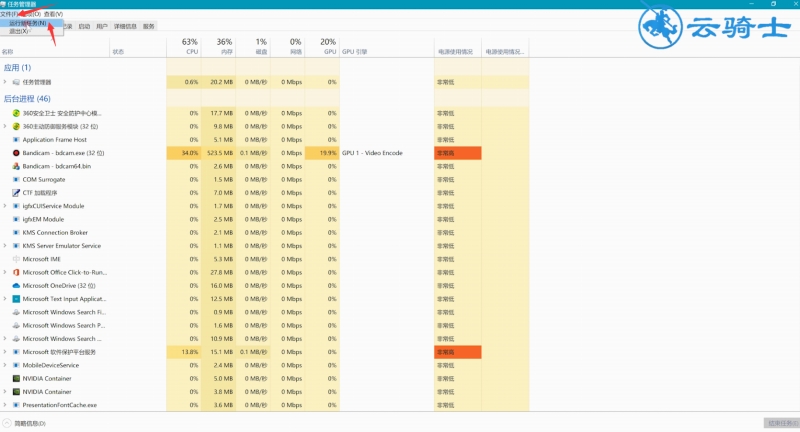Collapse to 简略信息 fewer details view
This screenshot has width=800, height=432.
pyautogui.click(x=24, y=423)
